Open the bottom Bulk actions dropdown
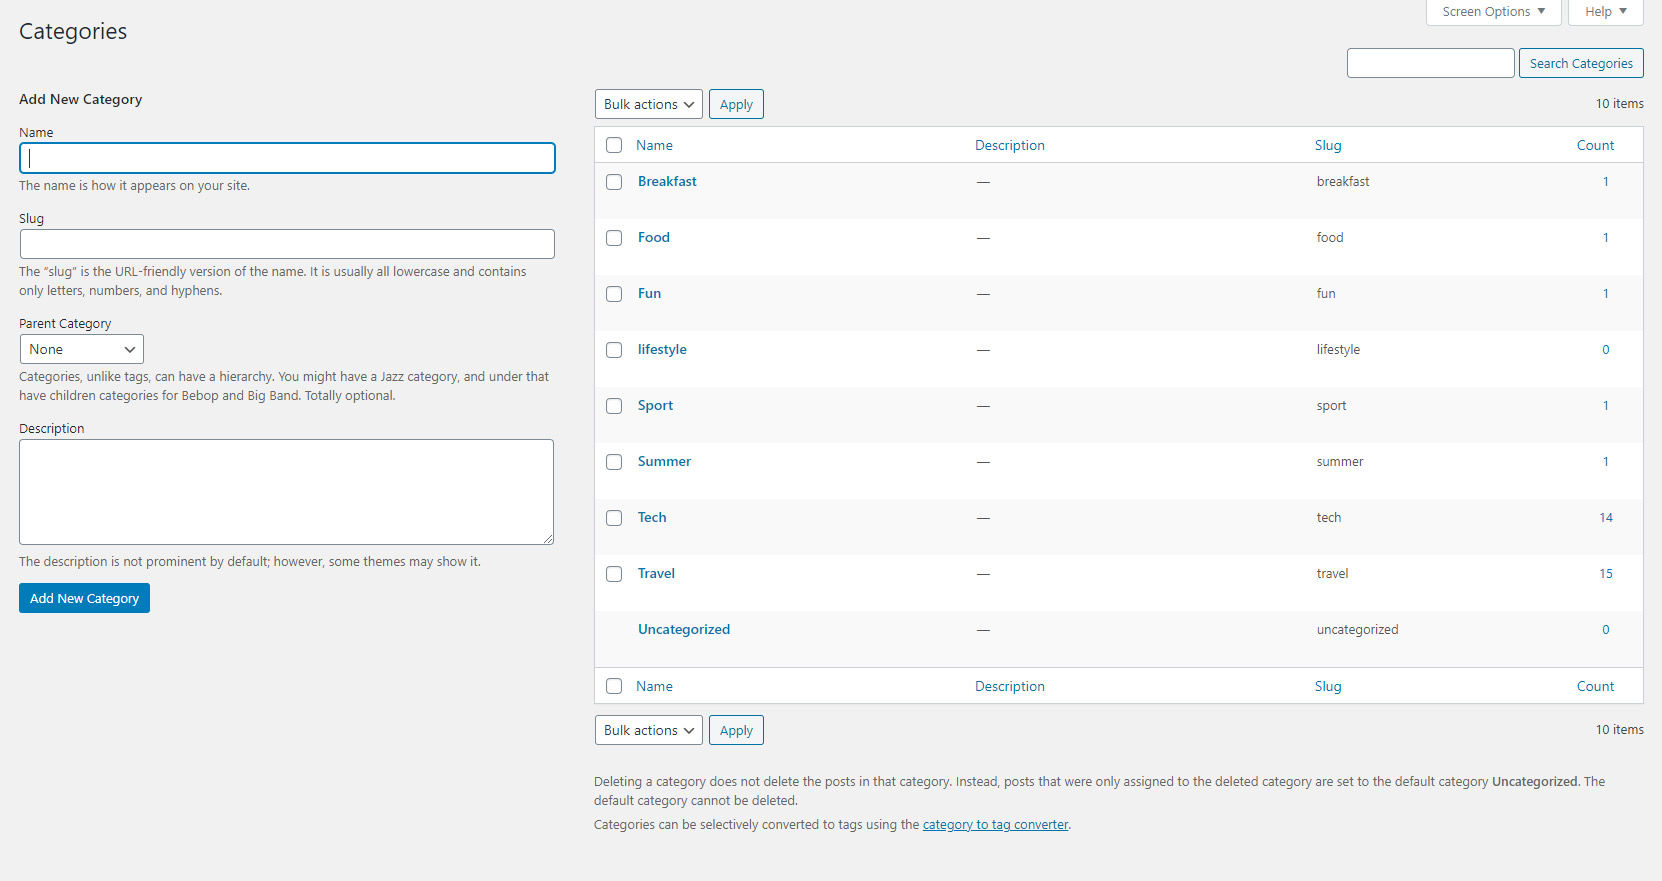Screen dimensions: 1662x881 pos(648,730)
